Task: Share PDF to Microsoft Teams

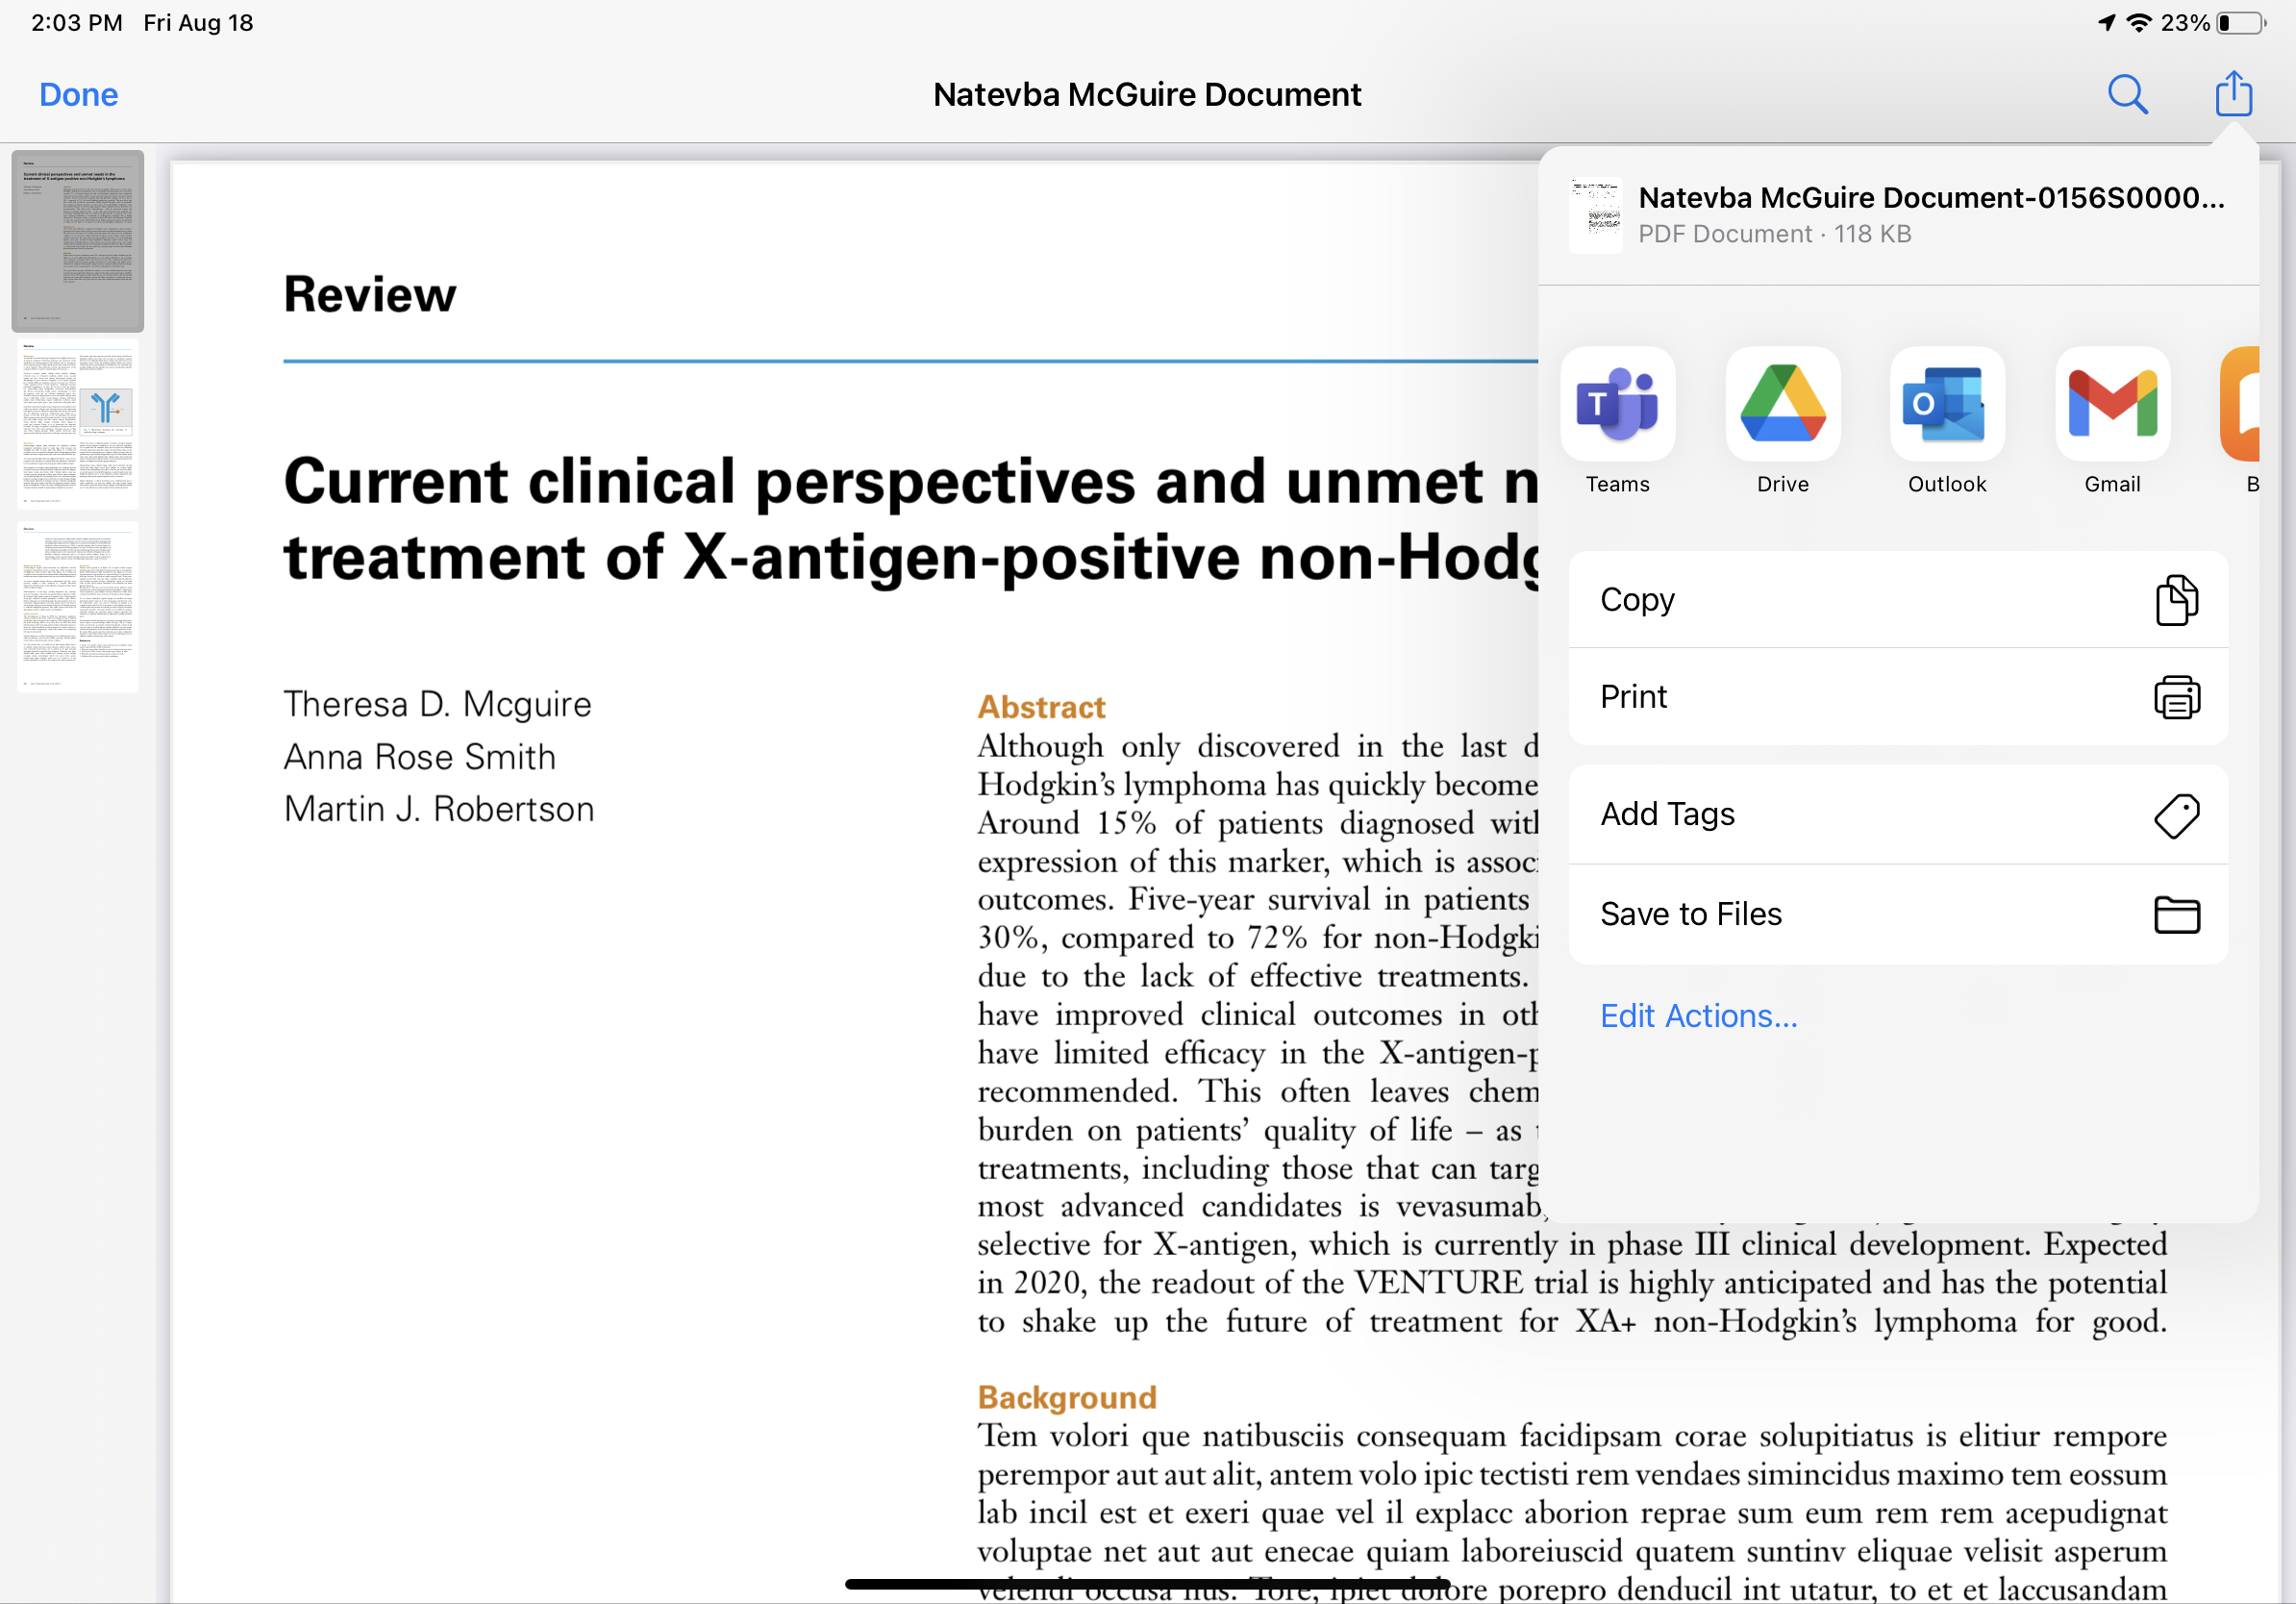Action: pyautogui.click(x=1617, y=405)
